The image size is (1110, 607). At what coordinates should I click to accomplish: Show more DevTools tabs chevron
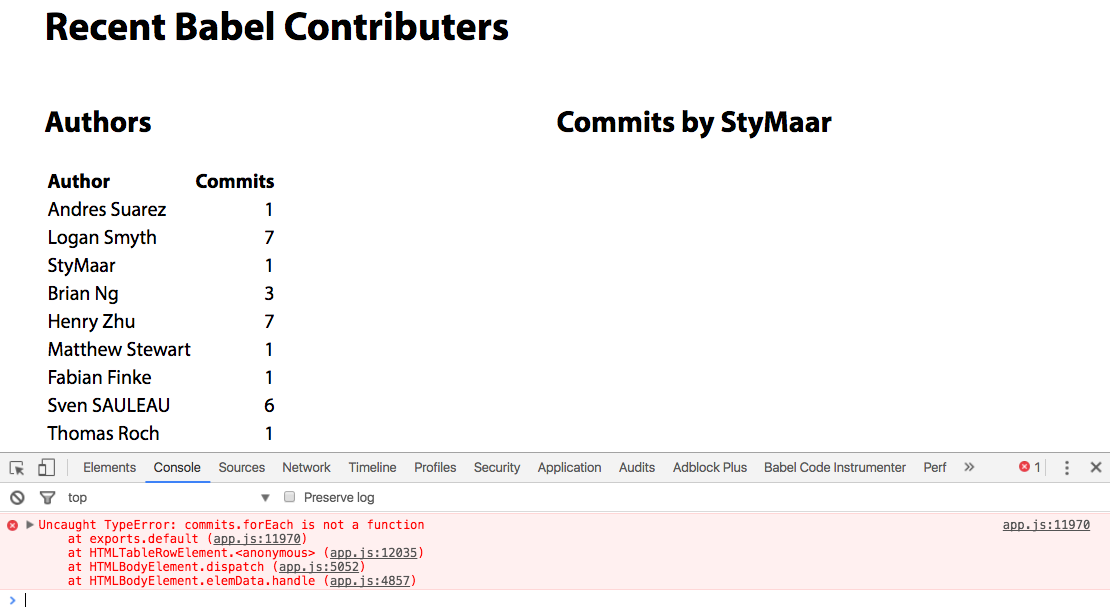pyautogui.click(x=969, y=467)
